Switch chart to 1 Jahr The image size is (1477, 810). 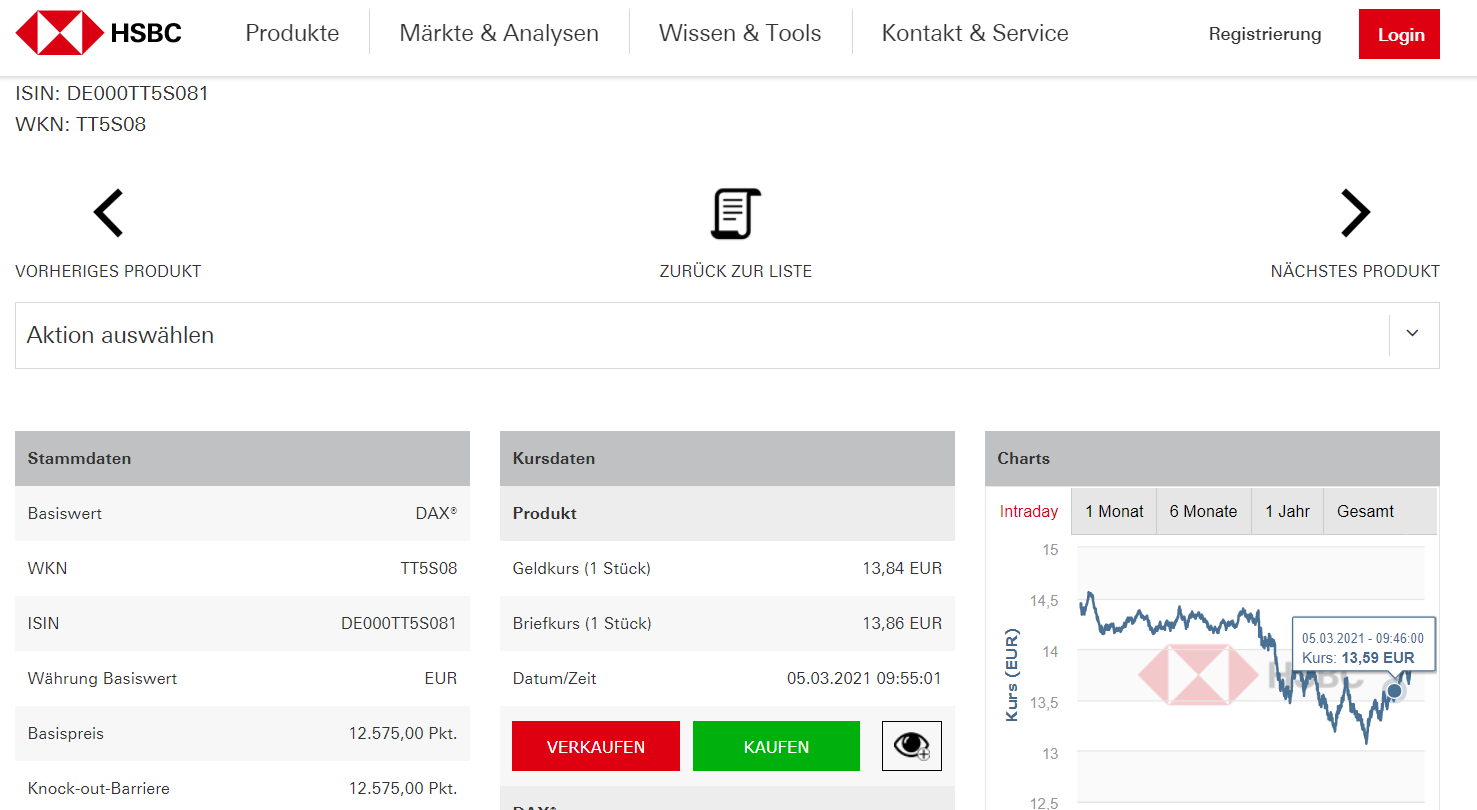pyautogui.click(x=1287, y=511)
